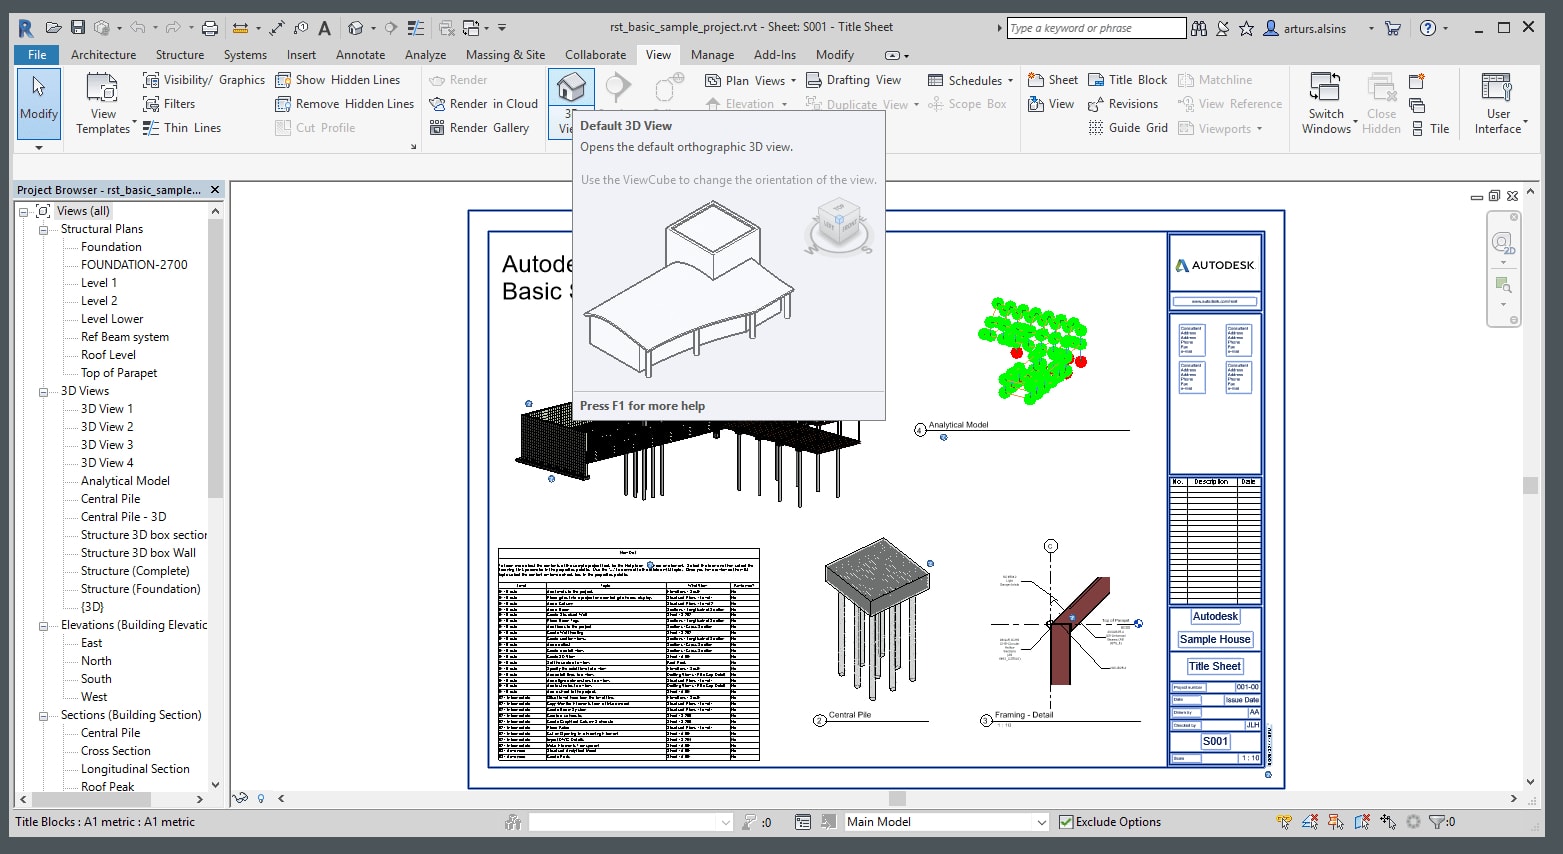1563x854 pixels.
Task: Open the File tab
Action: [37, 55]
